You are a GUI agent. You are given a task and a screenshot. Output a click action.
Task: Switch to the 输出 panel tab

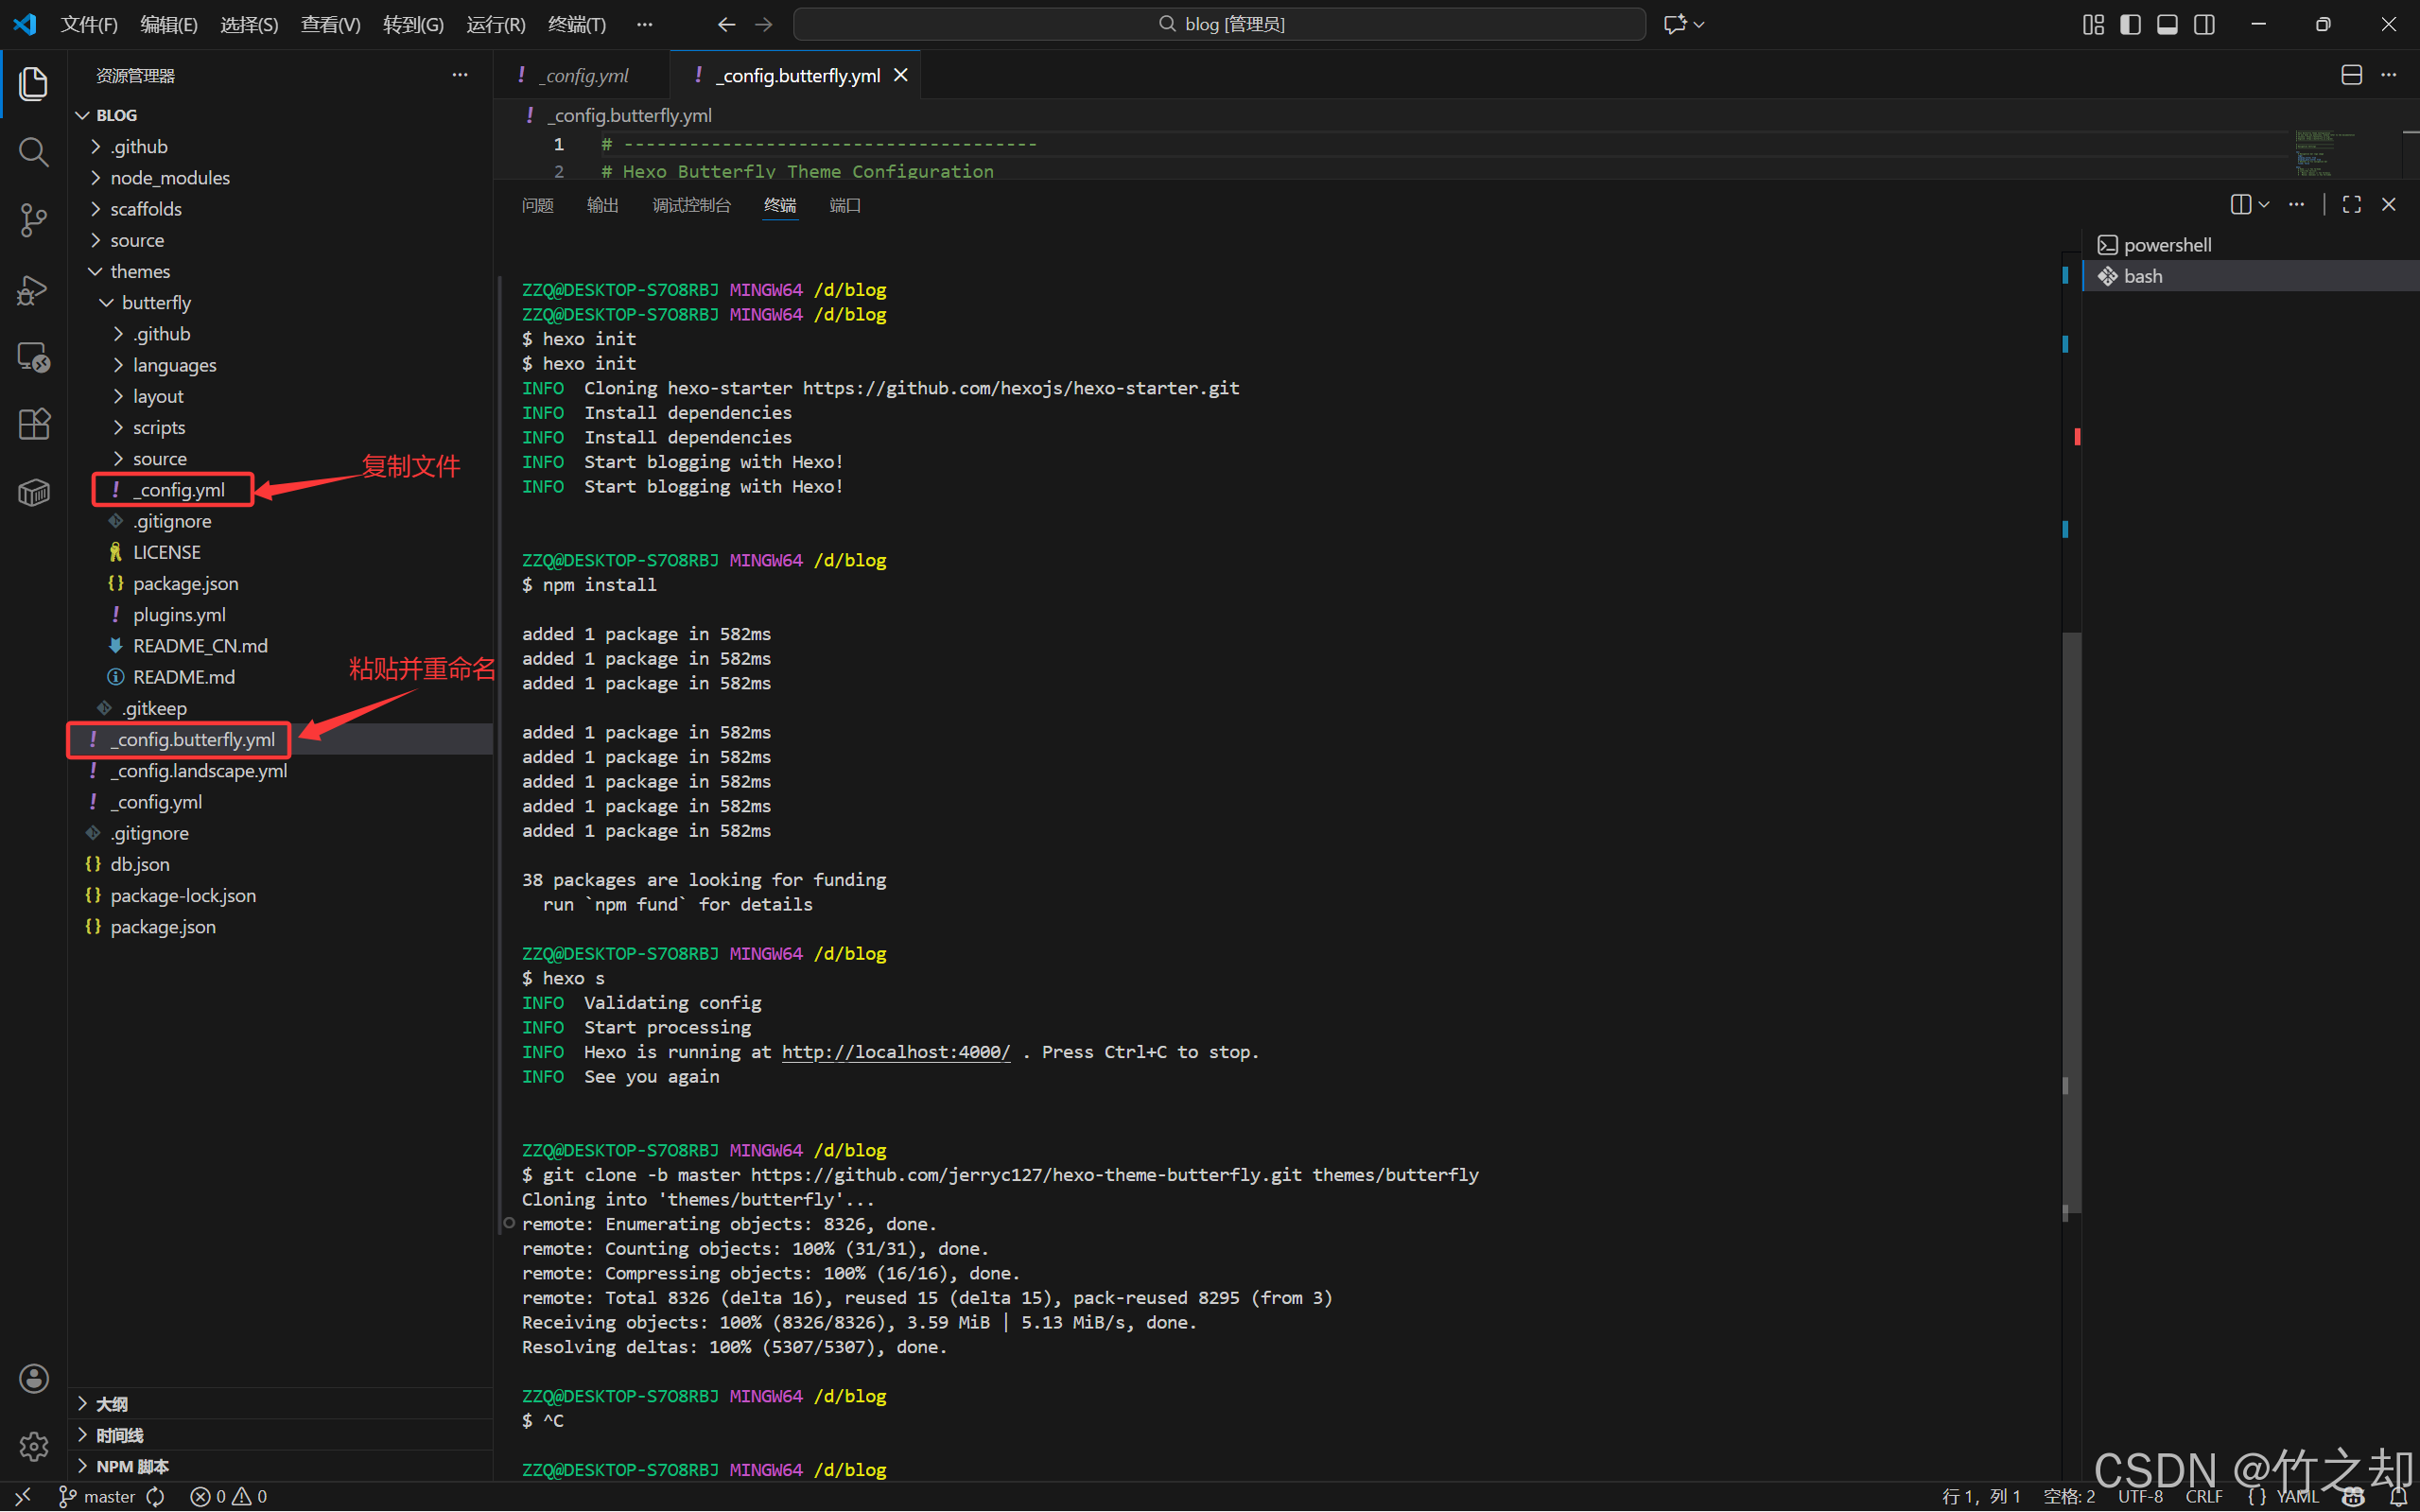(x=602, y=205)
